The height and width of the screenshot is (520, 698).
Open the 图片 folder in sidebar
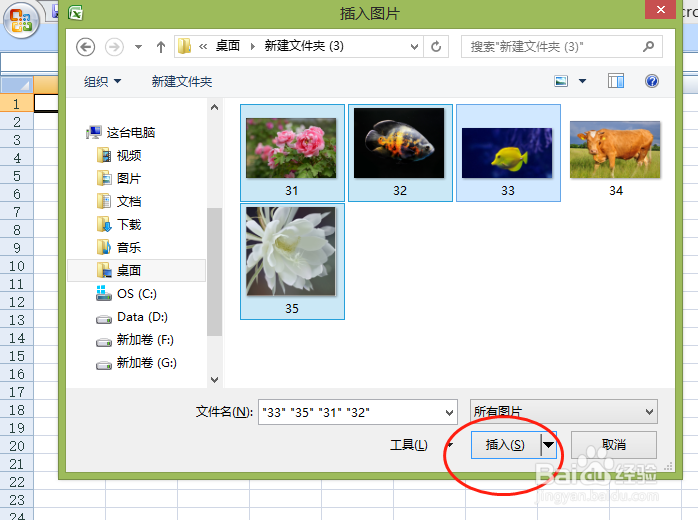point(119,179)
